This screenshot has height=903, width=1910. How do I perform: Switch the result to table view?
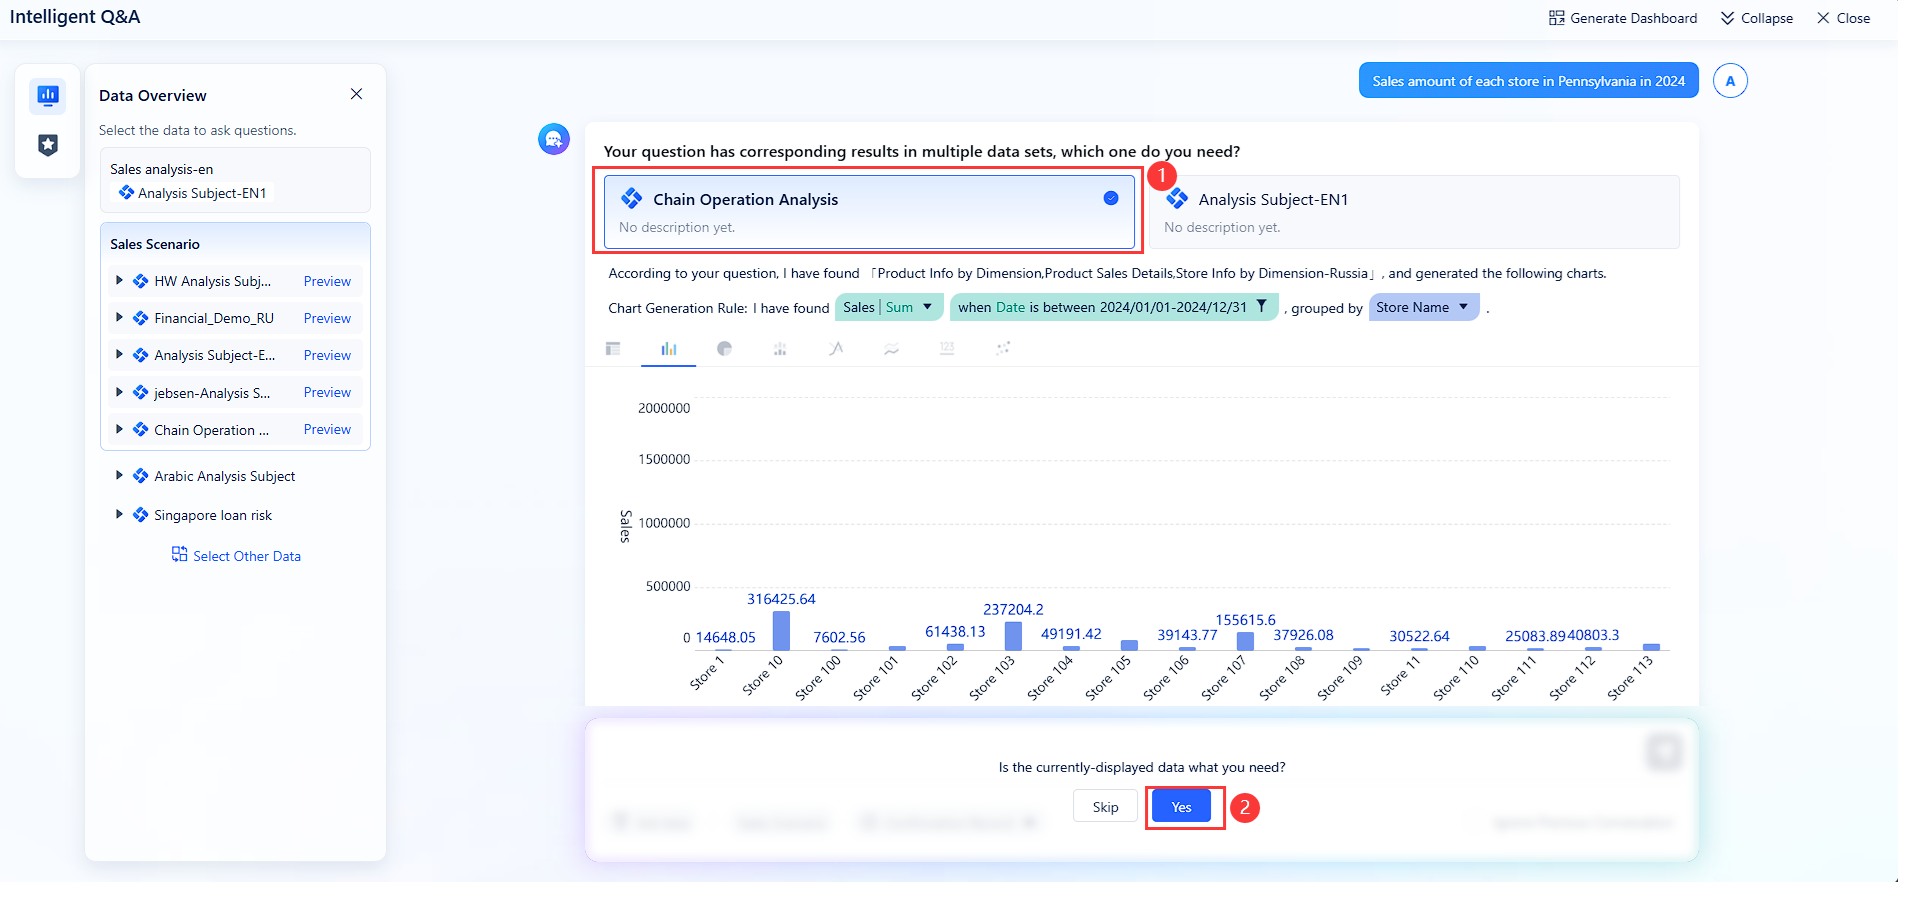[x=614, y=349]
